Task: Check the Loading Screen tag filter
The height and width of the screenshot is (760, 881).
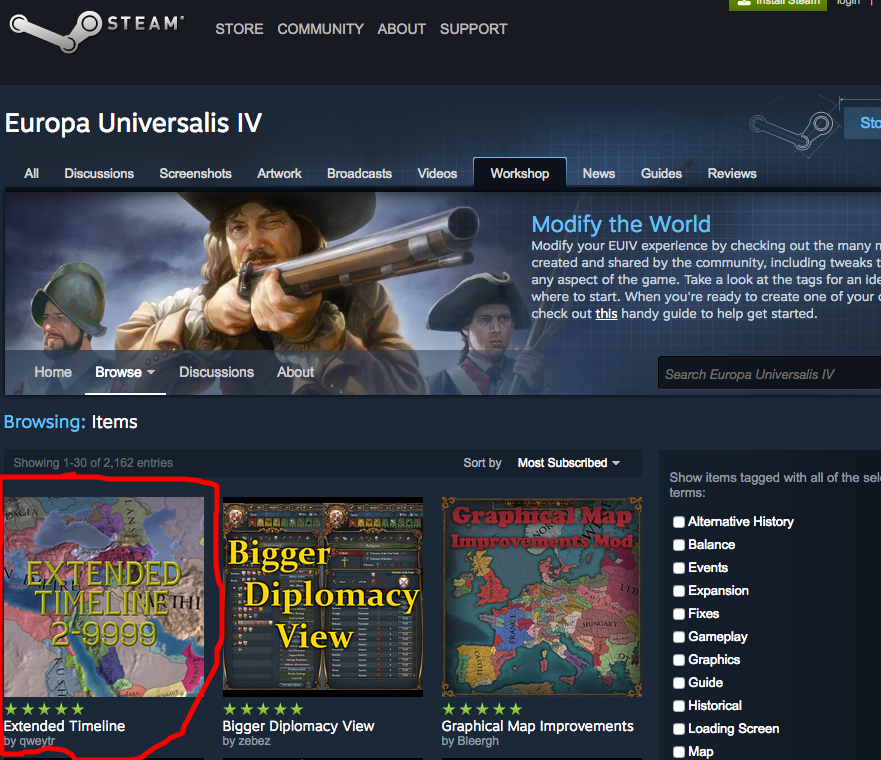Action: point(679,729)
